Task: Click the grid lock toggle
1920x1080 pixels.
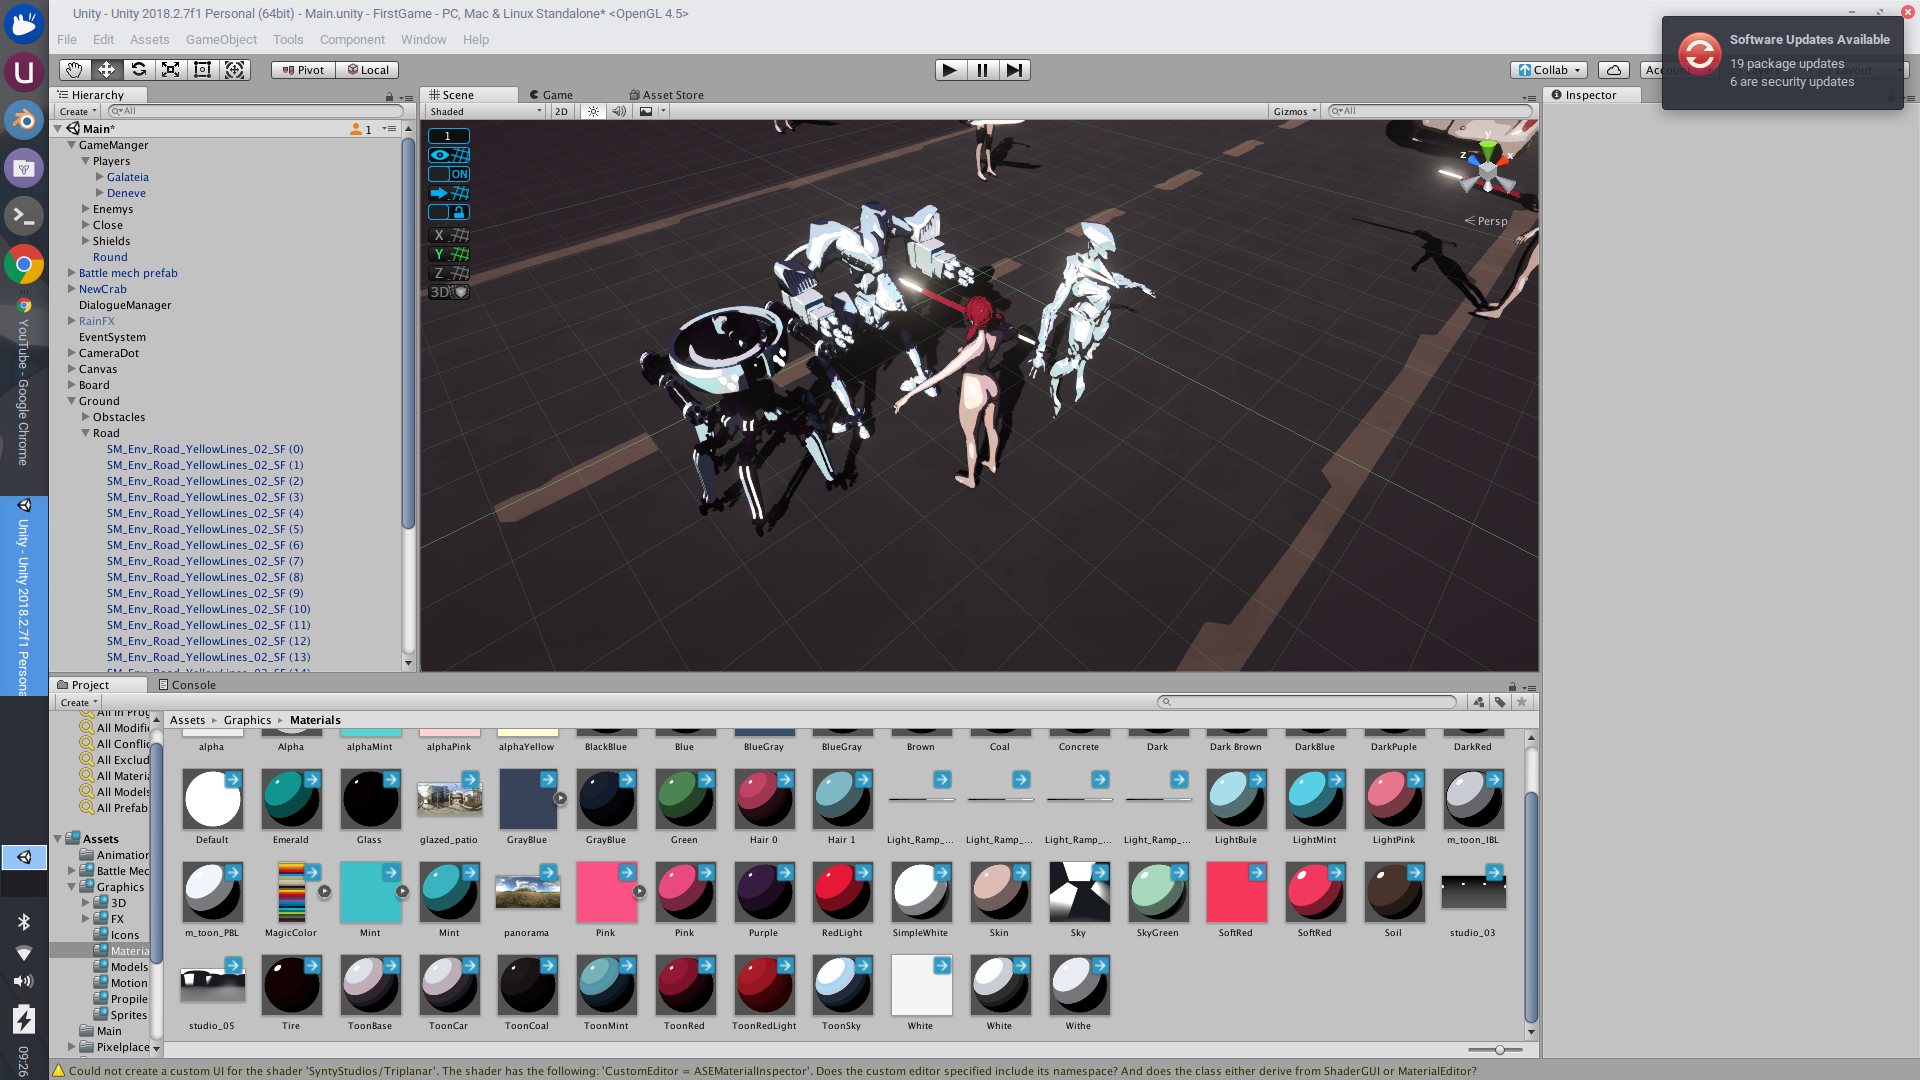Action: click(x=449, y=212)
